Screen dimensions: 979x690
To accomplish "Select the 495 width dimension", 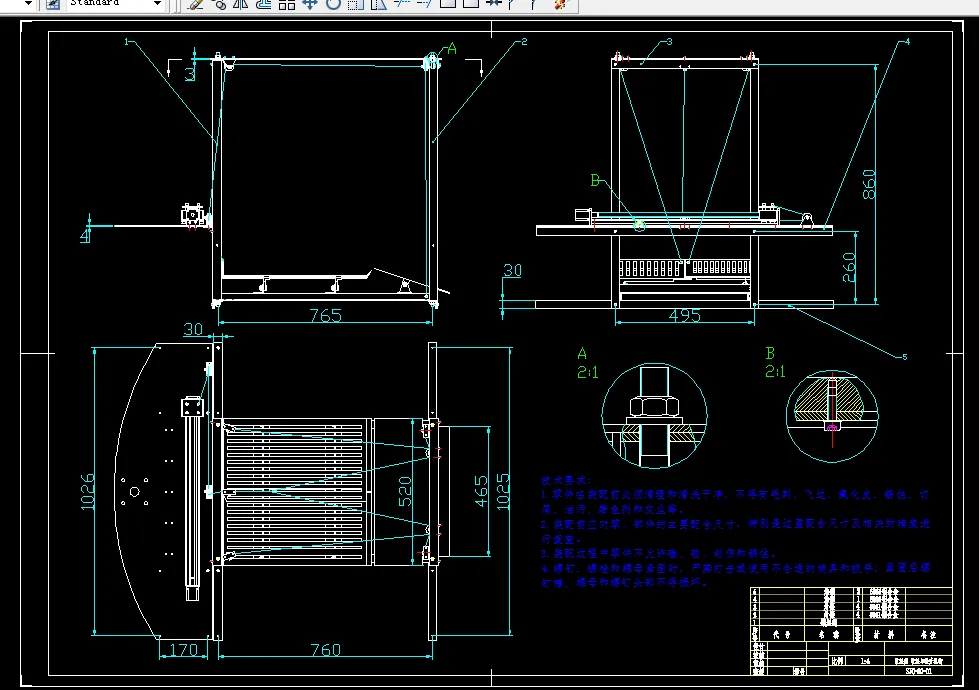I will (x=685, y=315).
